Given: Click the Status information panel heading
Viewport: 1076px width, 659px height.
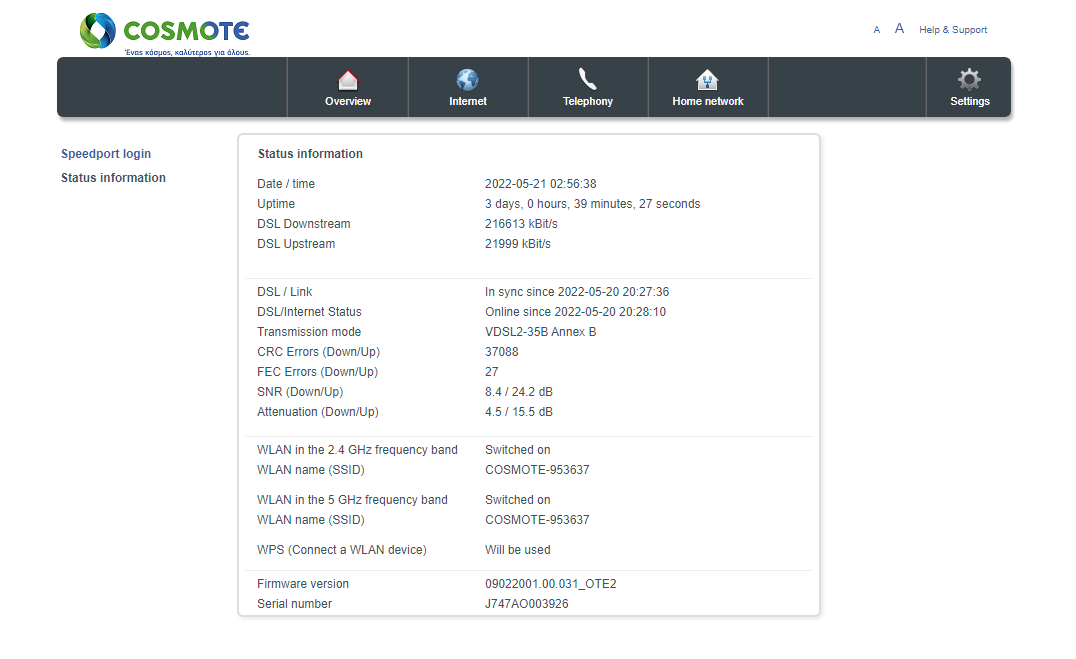Looking at the screenshot, I should coord(310,154).
